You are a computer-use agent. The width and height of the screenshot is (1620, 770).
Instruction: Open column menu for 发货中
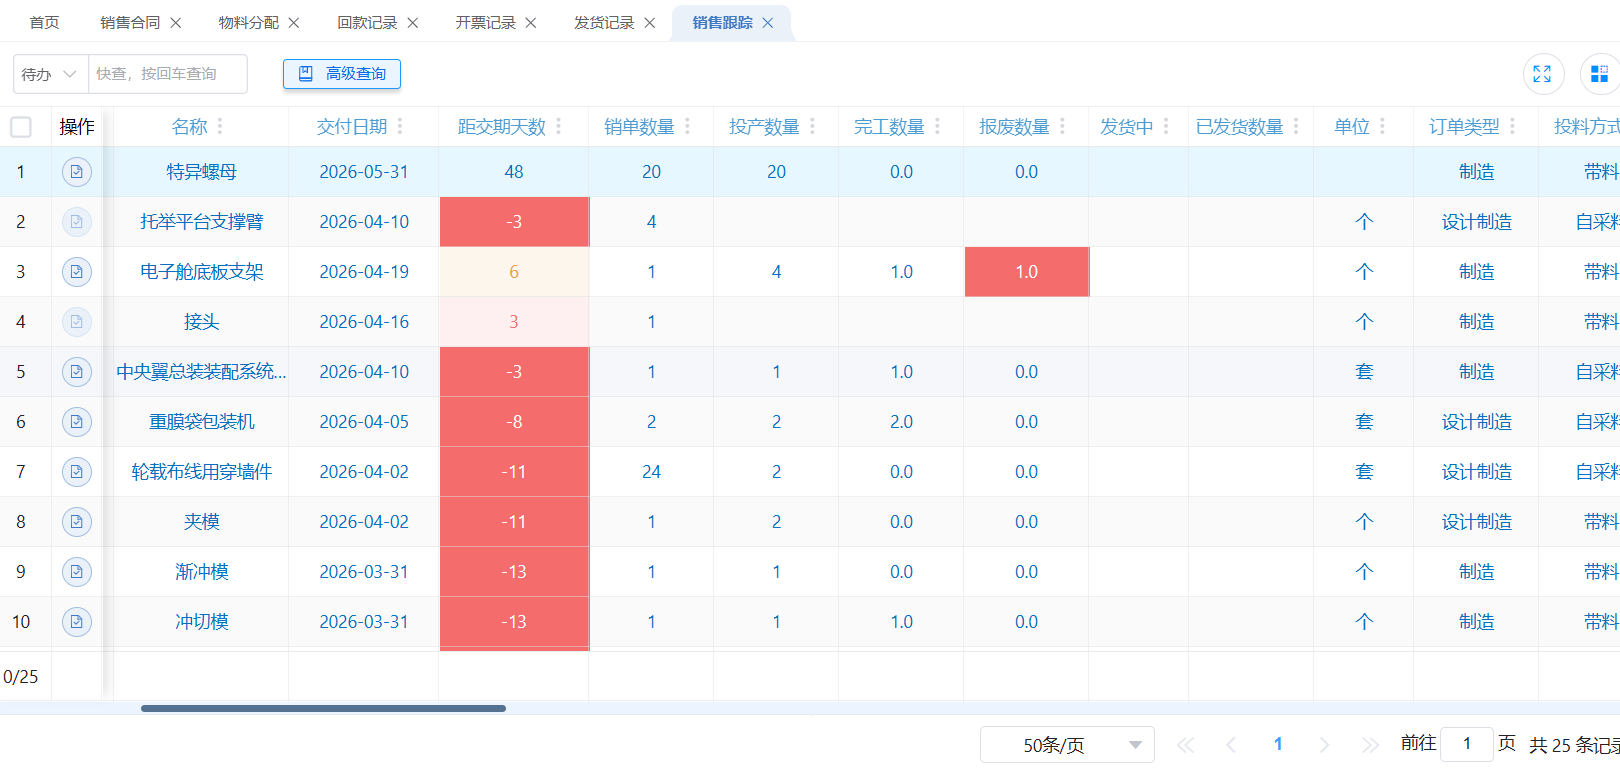pos(1166,126)
